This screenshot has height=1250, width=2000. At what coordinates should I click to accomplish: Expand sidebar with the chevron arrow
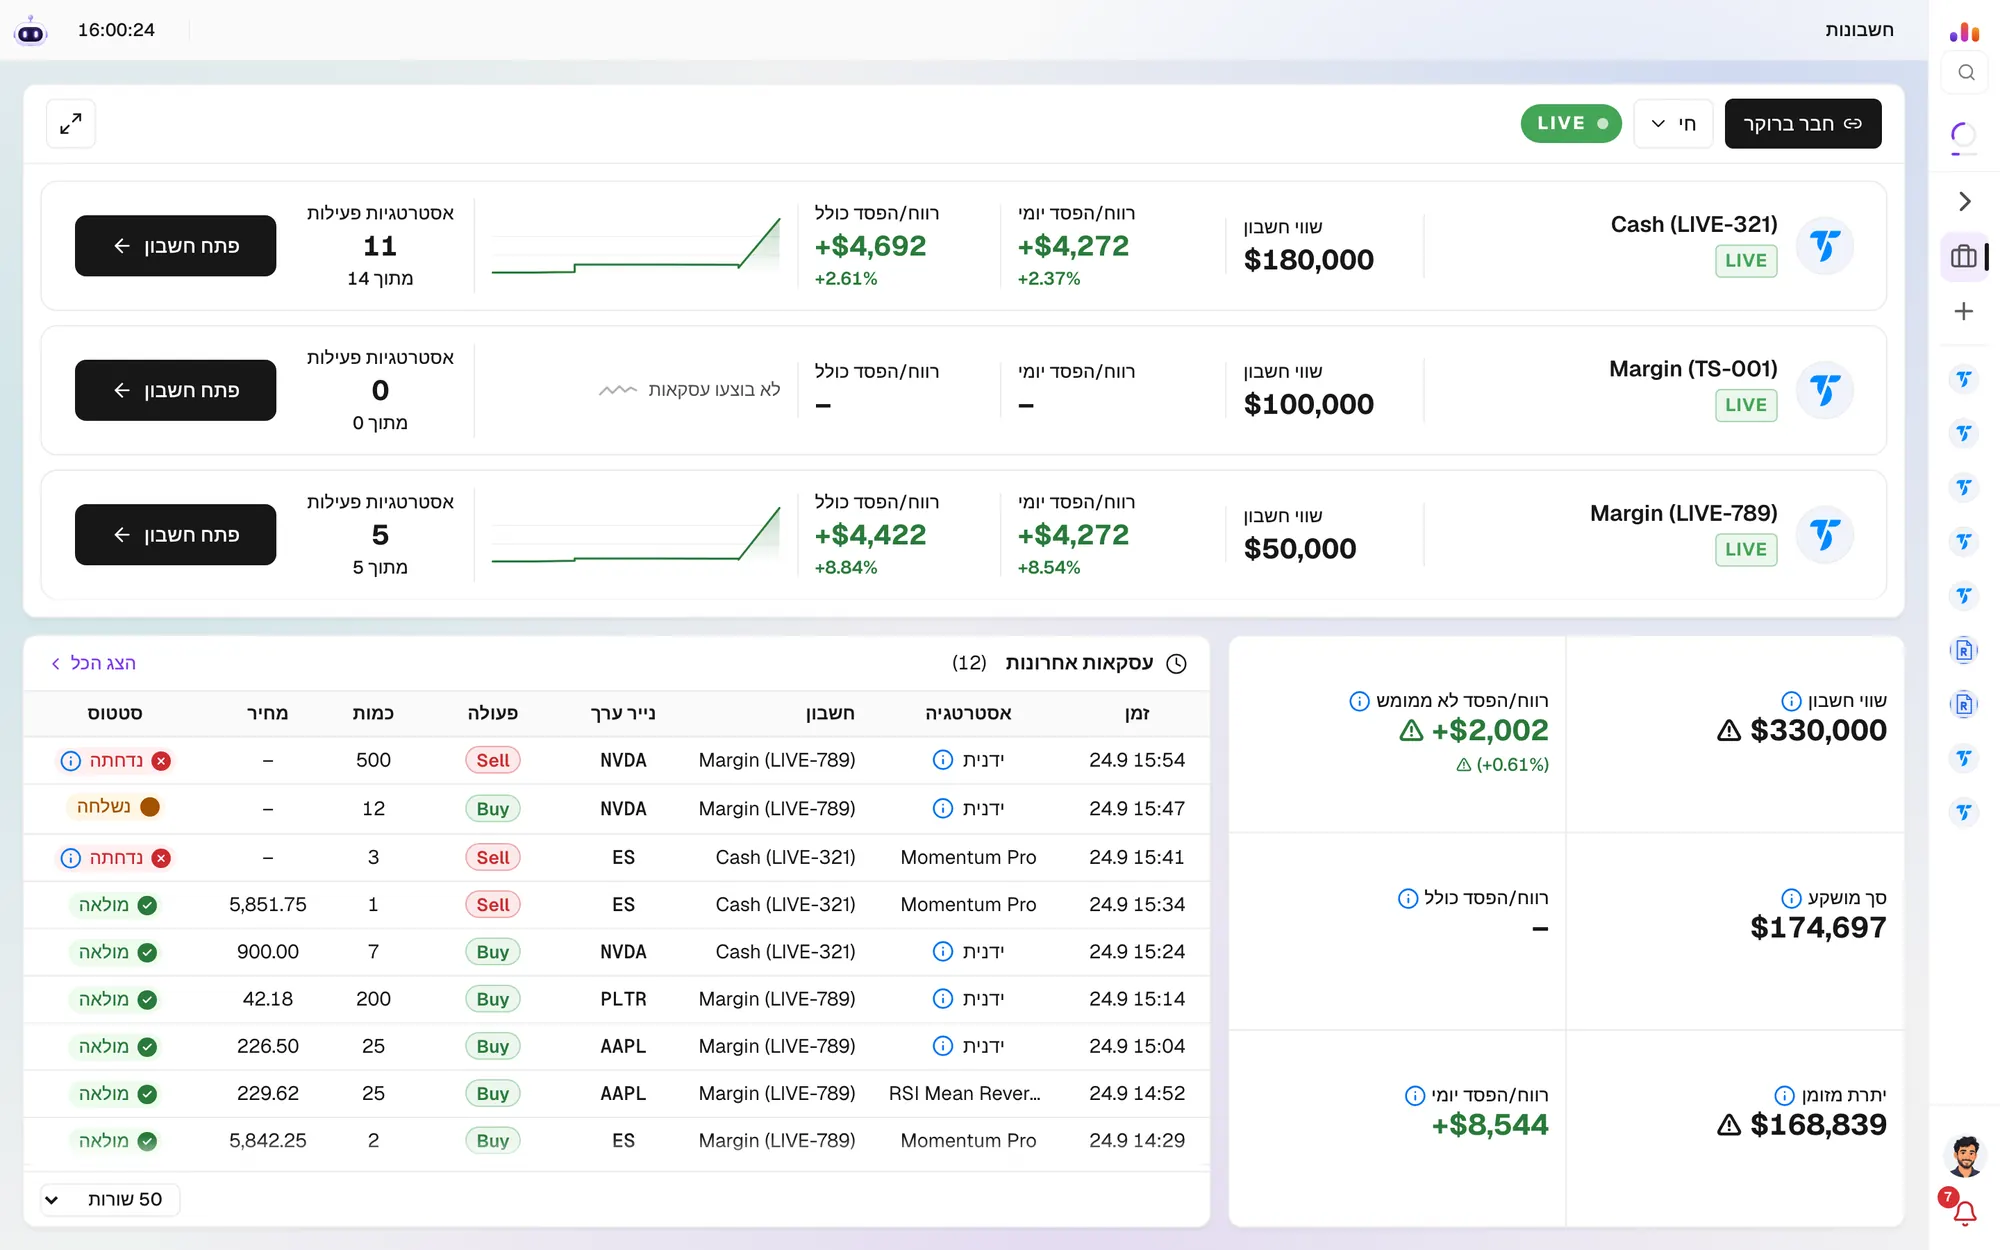[x=1965, y=202]
